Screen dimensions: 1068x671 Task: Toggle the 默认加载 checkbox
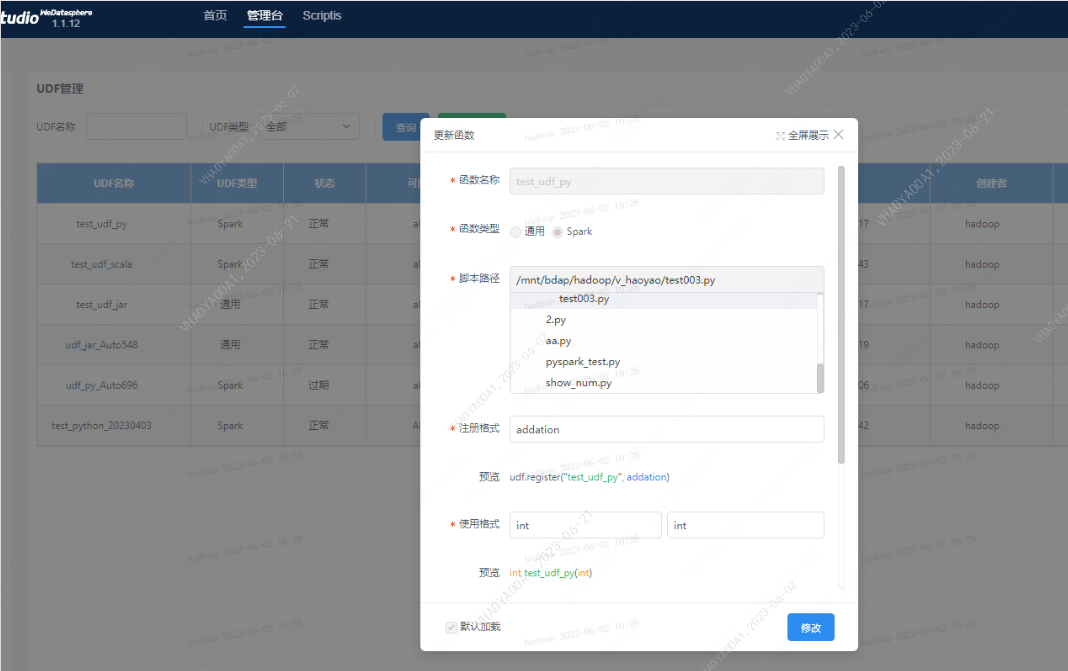[x=452, y=627]
